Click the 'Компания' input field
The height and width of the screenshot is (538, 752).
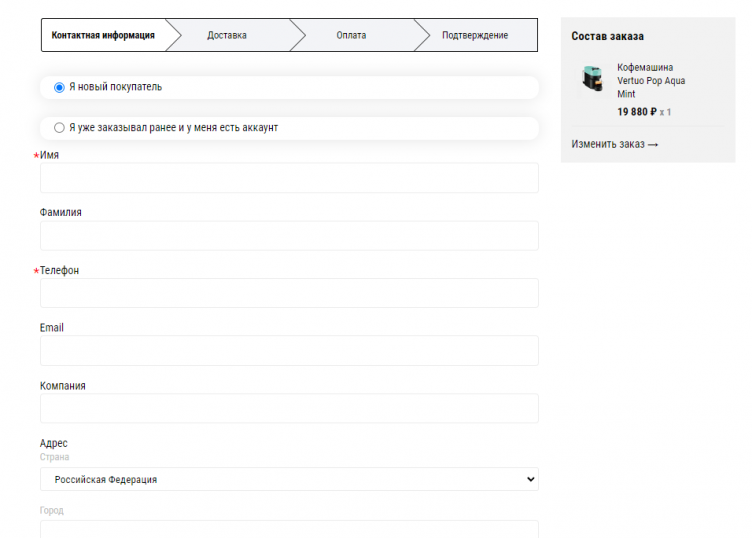289,408
